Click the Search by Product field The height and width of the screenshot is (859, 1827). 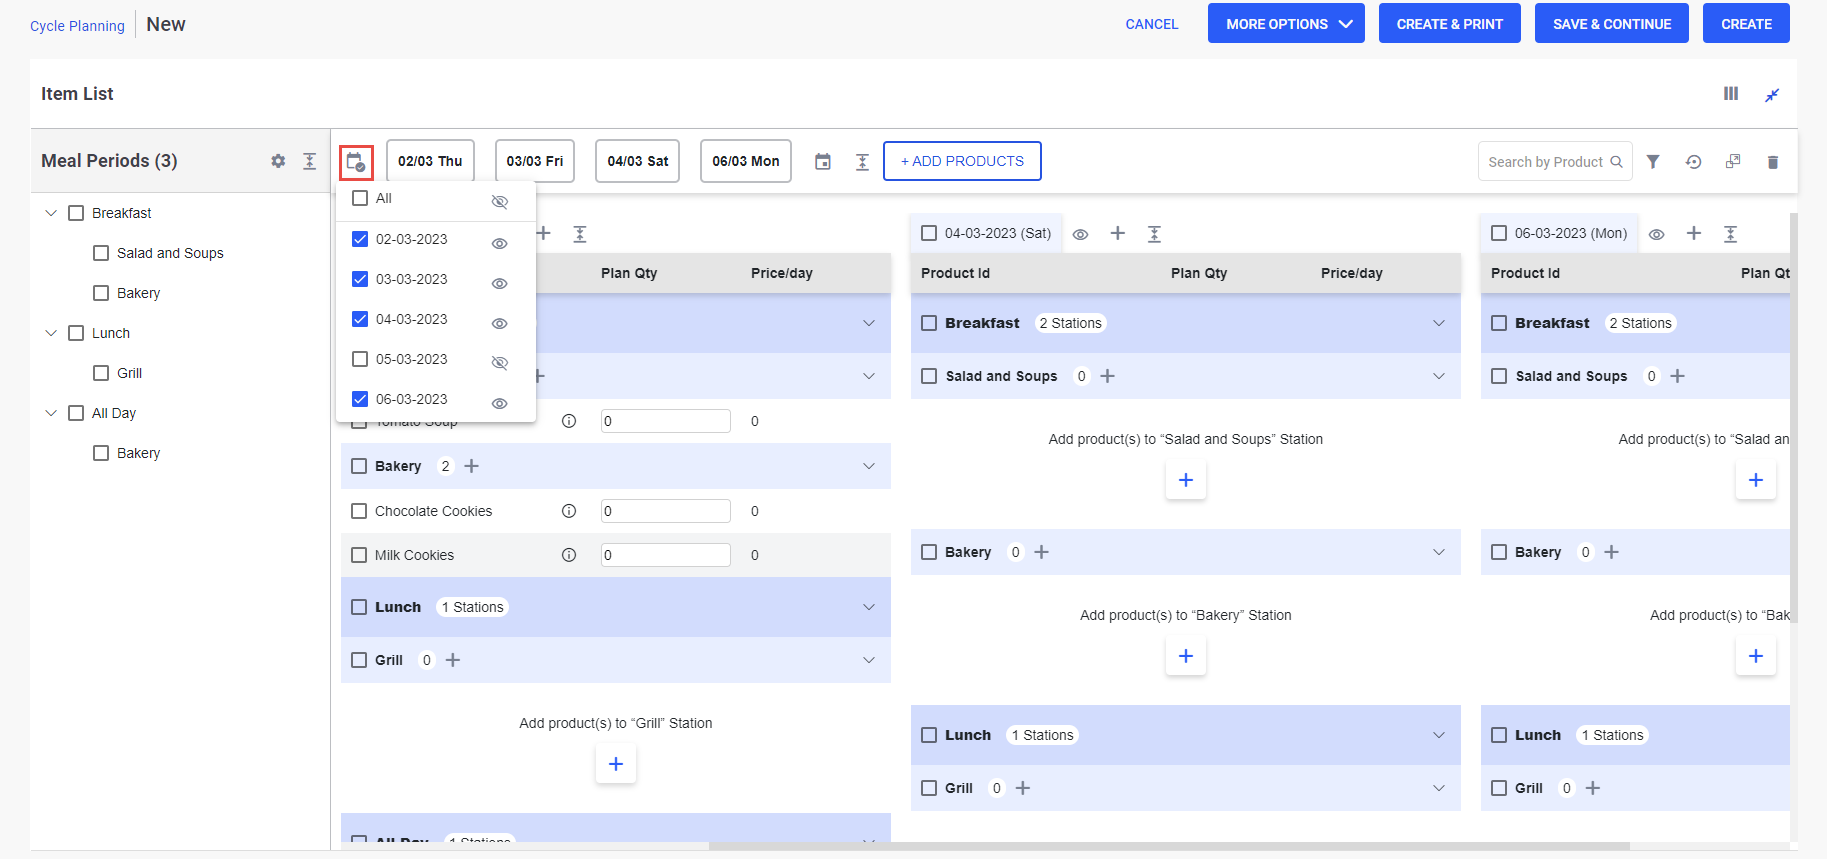pos(1555,162)
